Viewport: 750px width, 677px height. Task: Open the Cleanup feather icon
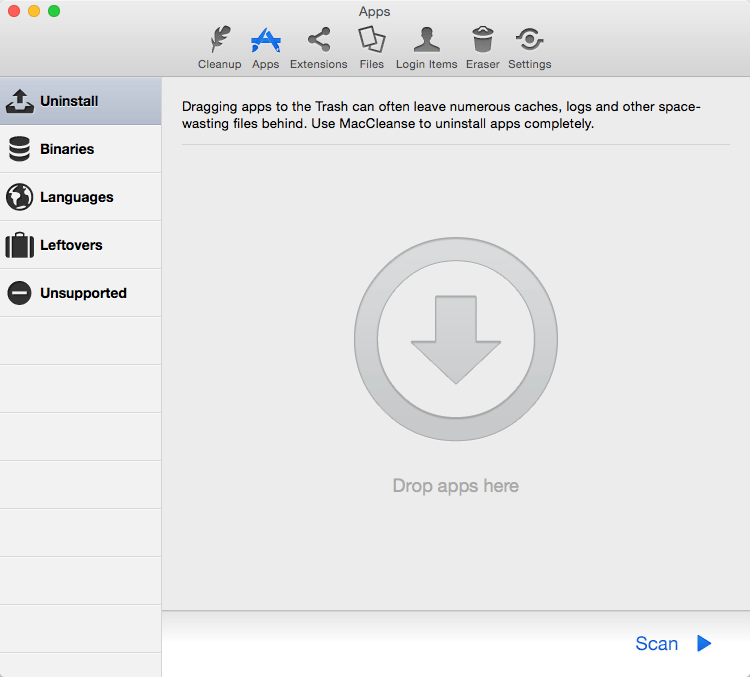pyautogui.click(x=220, y=39)
